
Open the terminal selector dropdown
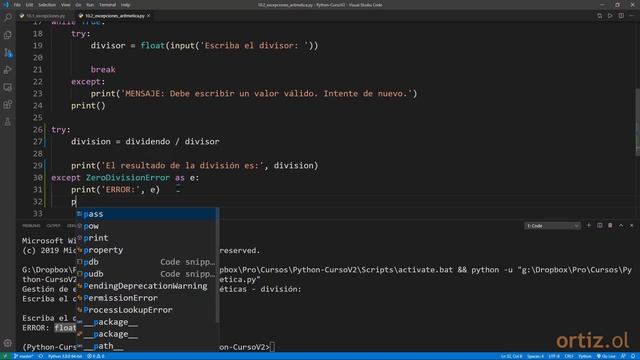pos(552,226)
